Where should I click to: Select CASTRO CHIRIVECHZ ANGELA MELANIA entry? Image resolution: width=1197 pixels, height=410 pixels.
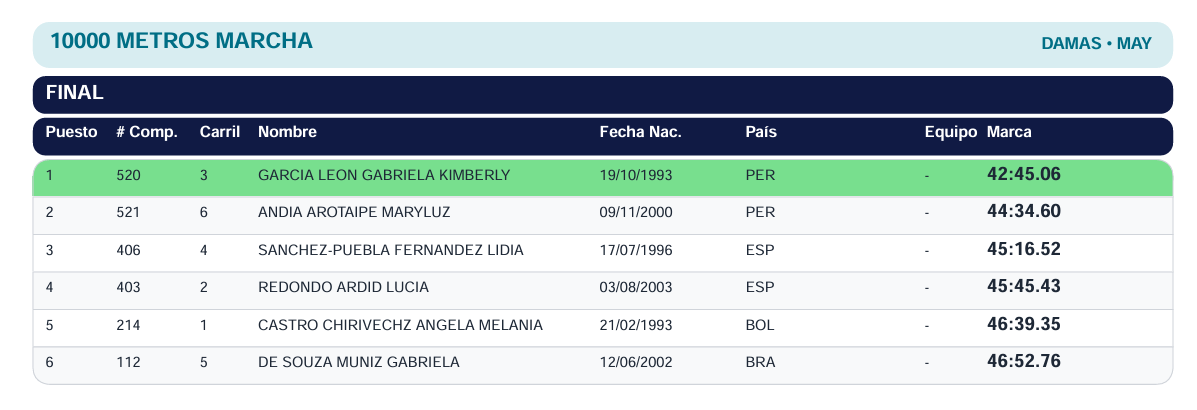click(400, 325)
